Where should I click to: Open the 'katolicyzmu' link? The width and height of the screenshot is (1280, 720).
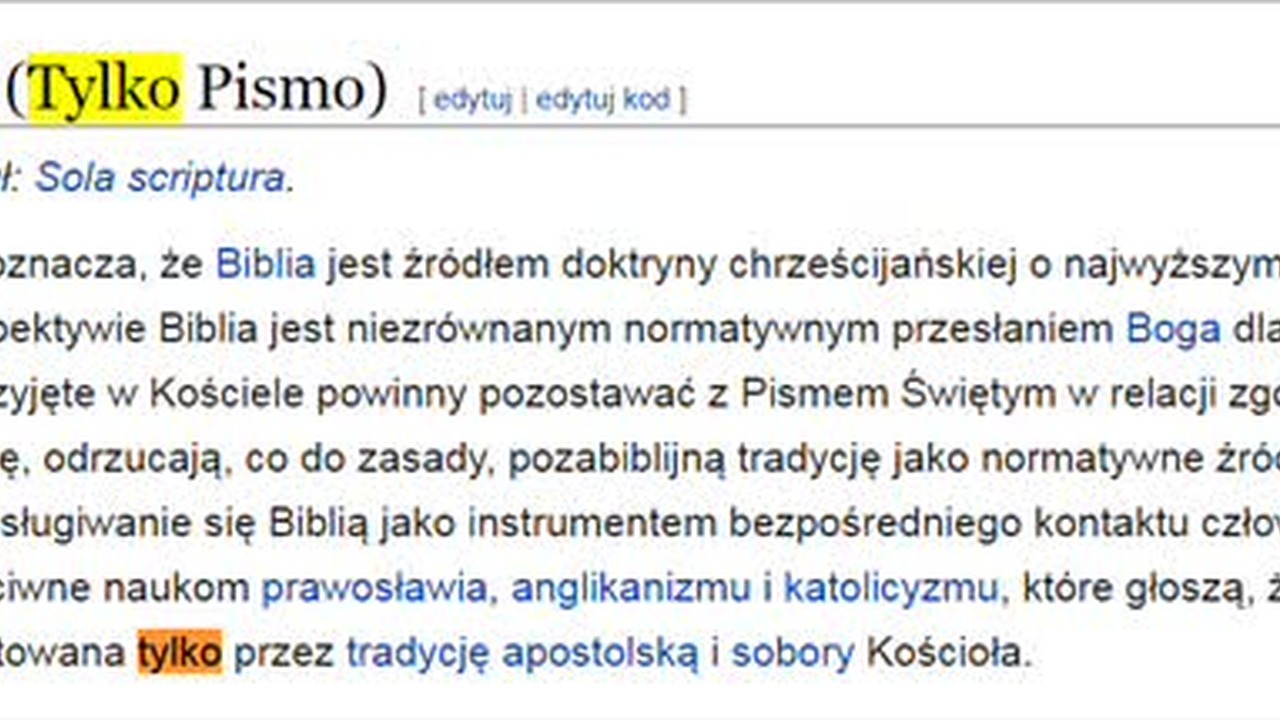pos(890,589)
